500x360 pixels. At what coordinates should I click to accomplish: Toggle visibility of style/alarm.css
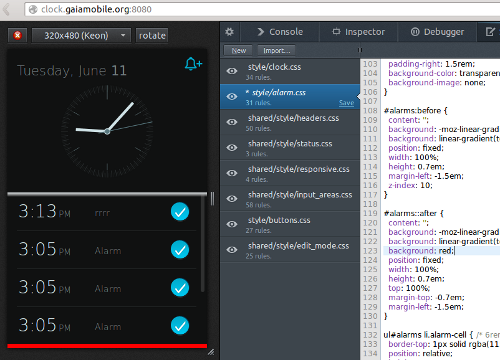coord(232,97)
